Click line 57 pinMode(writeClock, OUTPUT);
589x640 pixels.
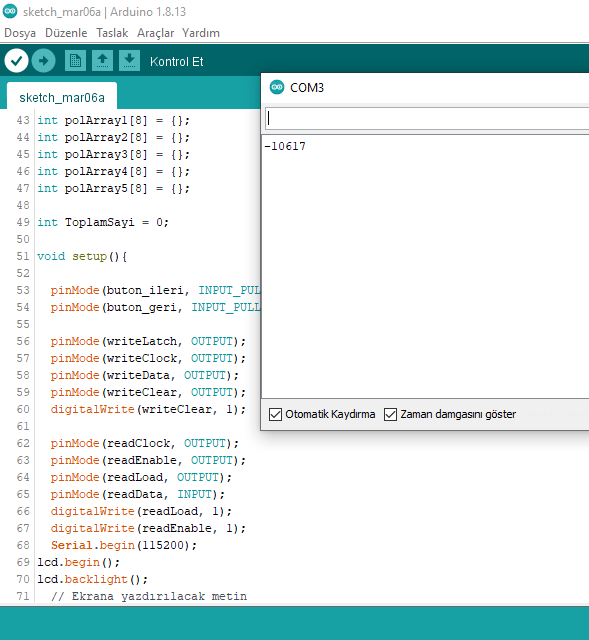pyautogui.click(x=148, y=358)
